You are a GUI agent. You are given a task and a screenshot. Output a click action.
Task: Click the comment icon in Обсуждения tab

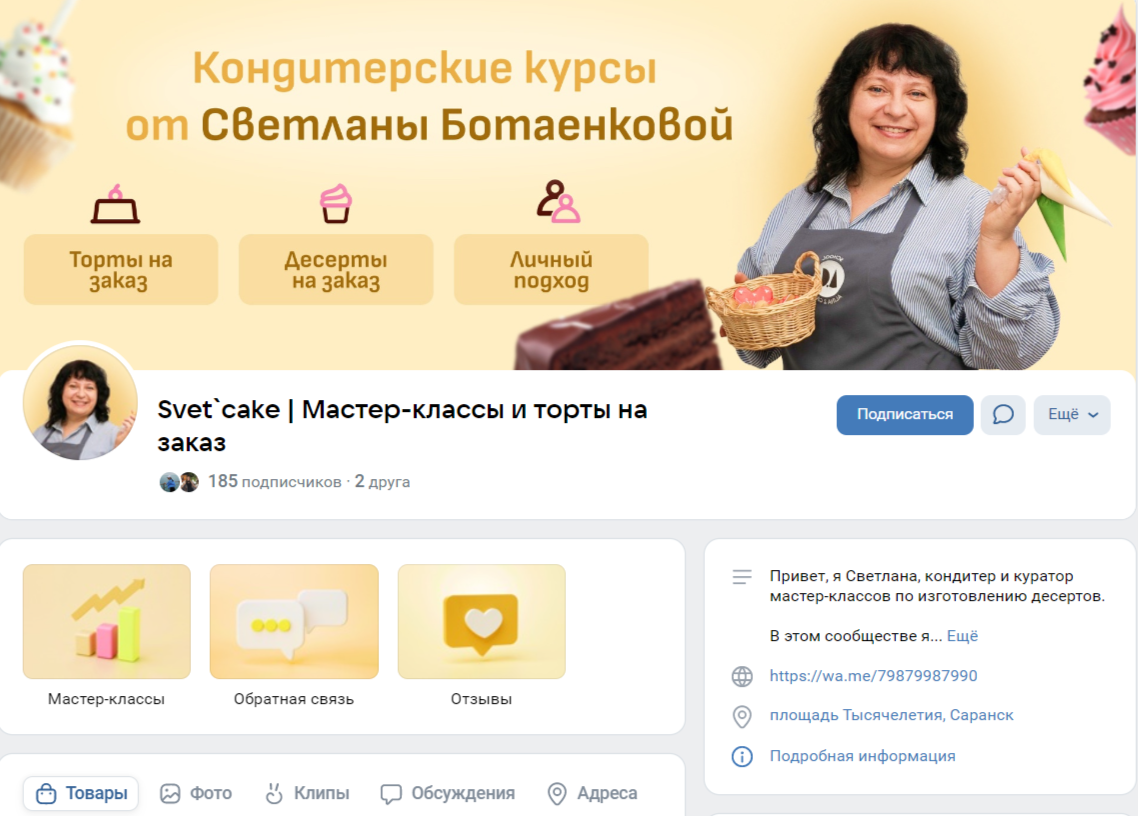click(390, 793)
